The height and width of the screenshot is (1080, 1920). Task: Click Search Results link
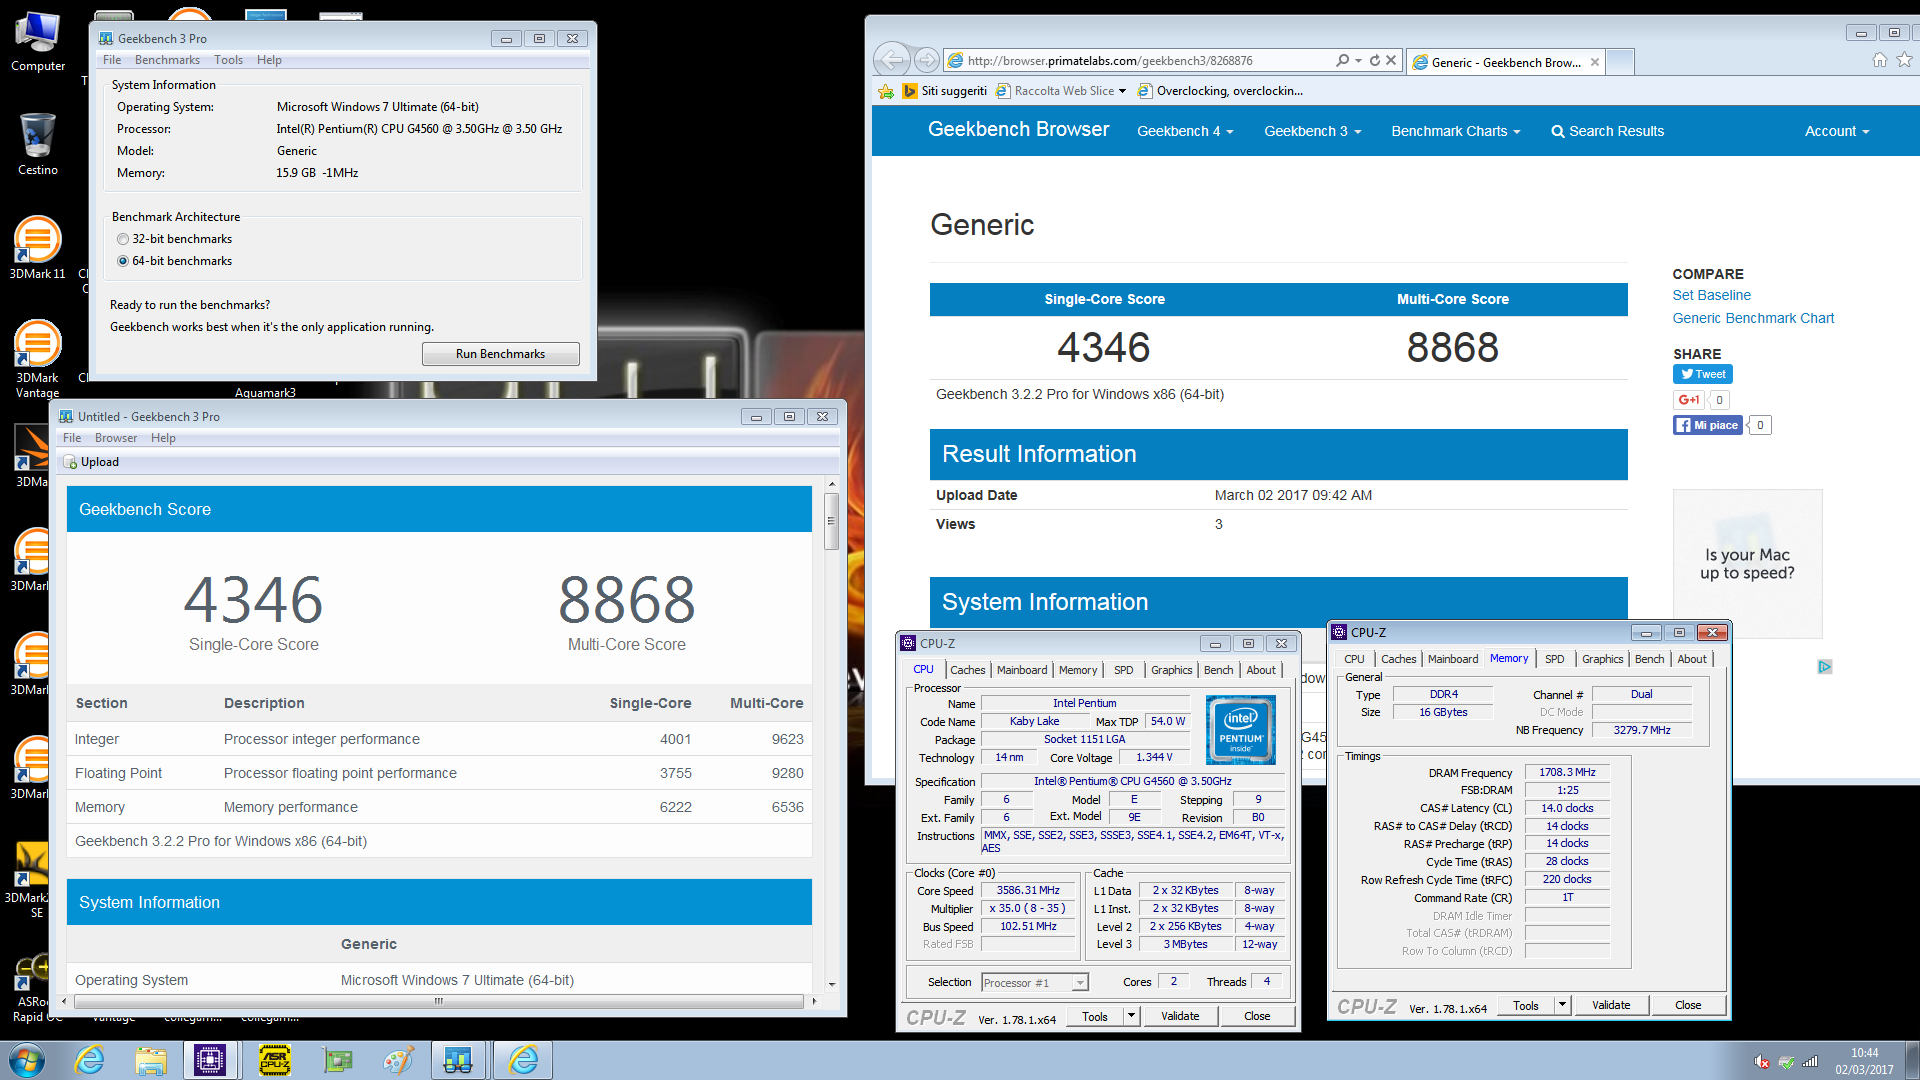coord(1607,131)
